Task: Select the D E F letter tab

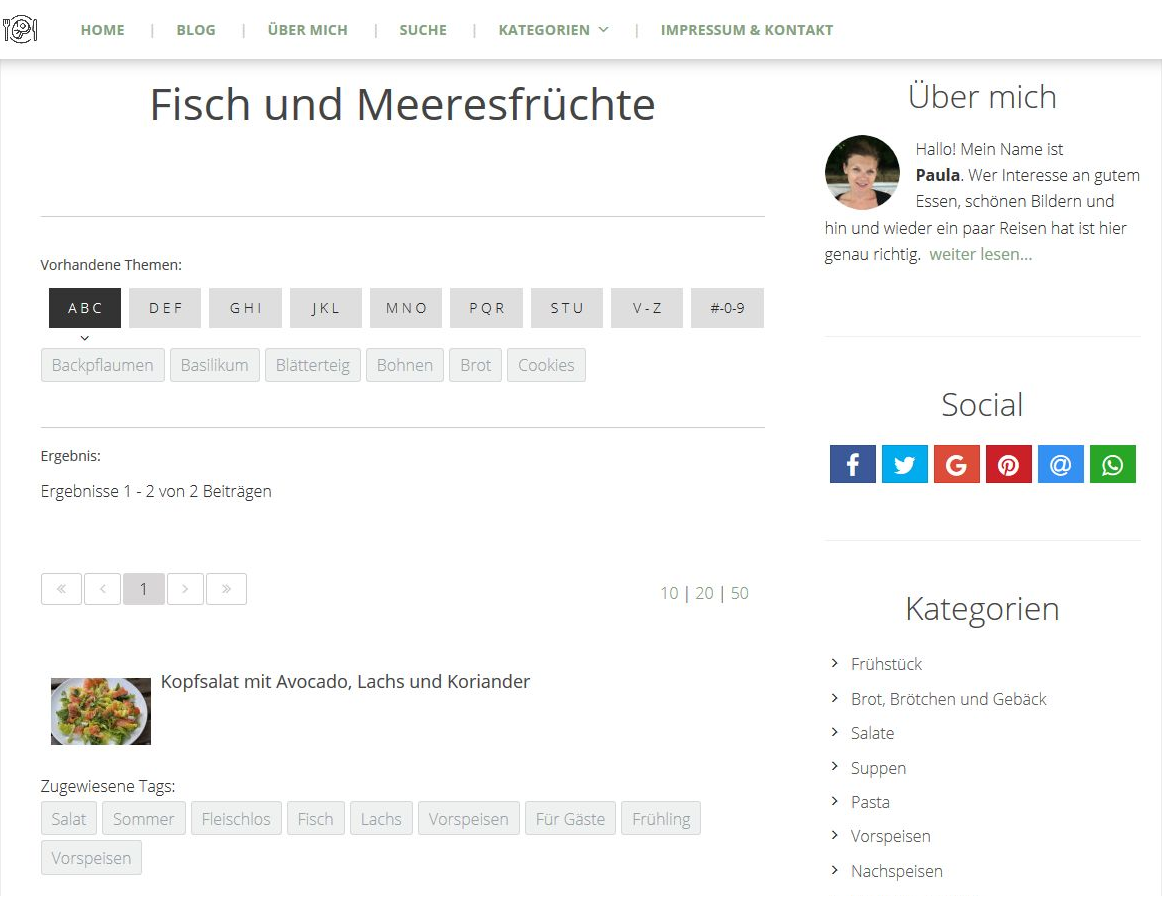Action: tap(165, 308)
